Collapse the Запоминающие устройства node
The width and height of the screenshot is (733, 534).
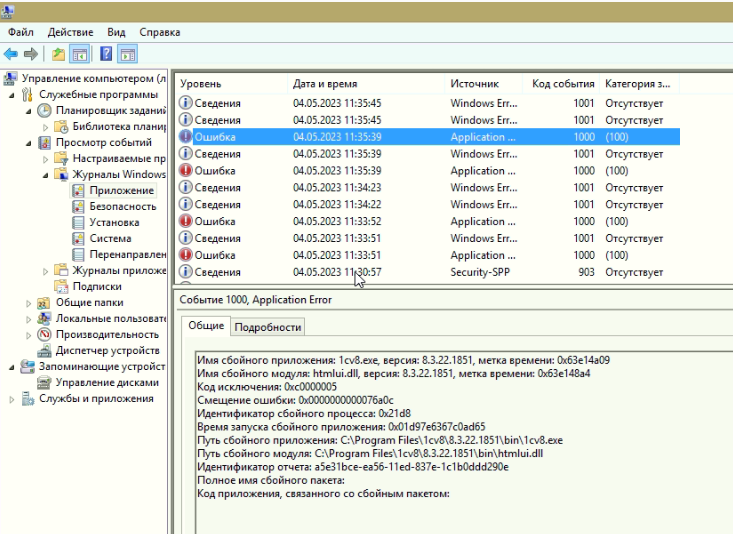(x=12, y=368)
